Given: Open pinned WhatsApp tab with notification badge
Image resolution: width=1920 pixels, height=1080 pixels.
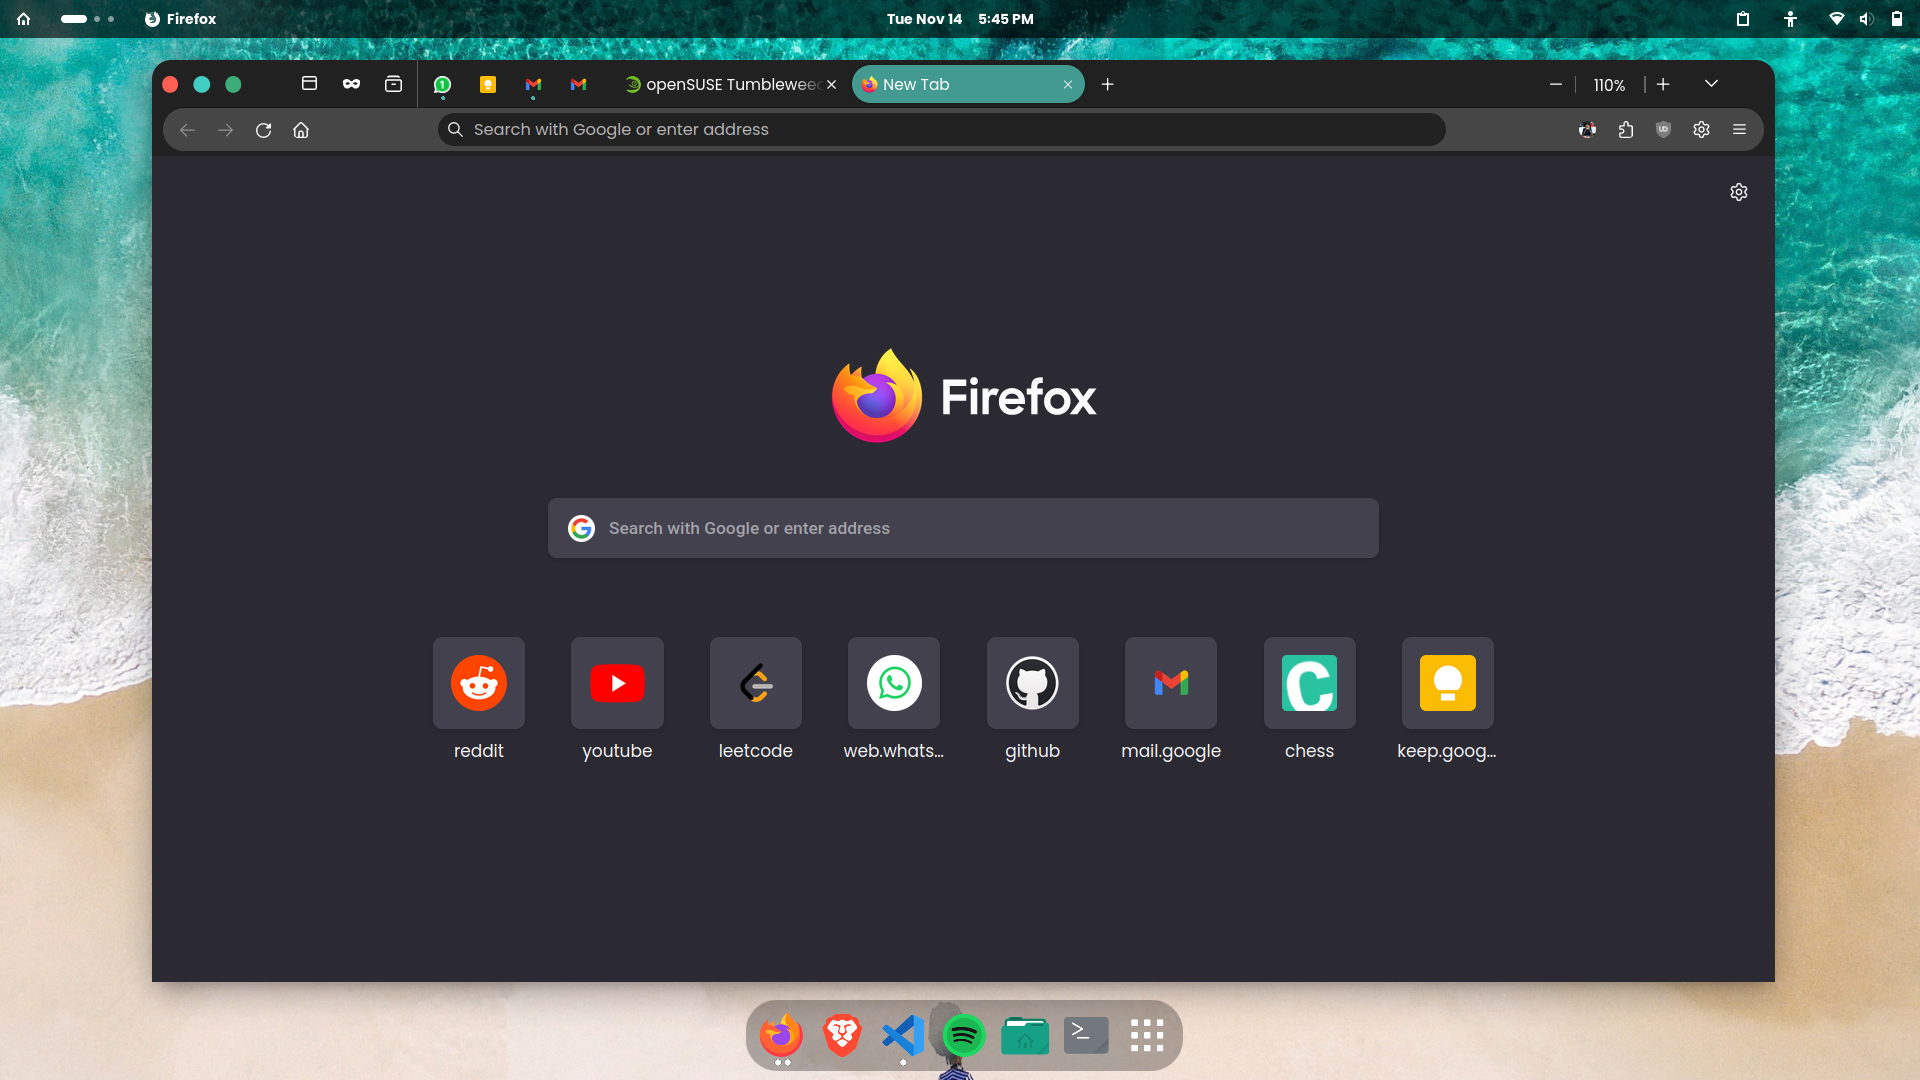Looking at the screenshot, I should coord(442,85).
